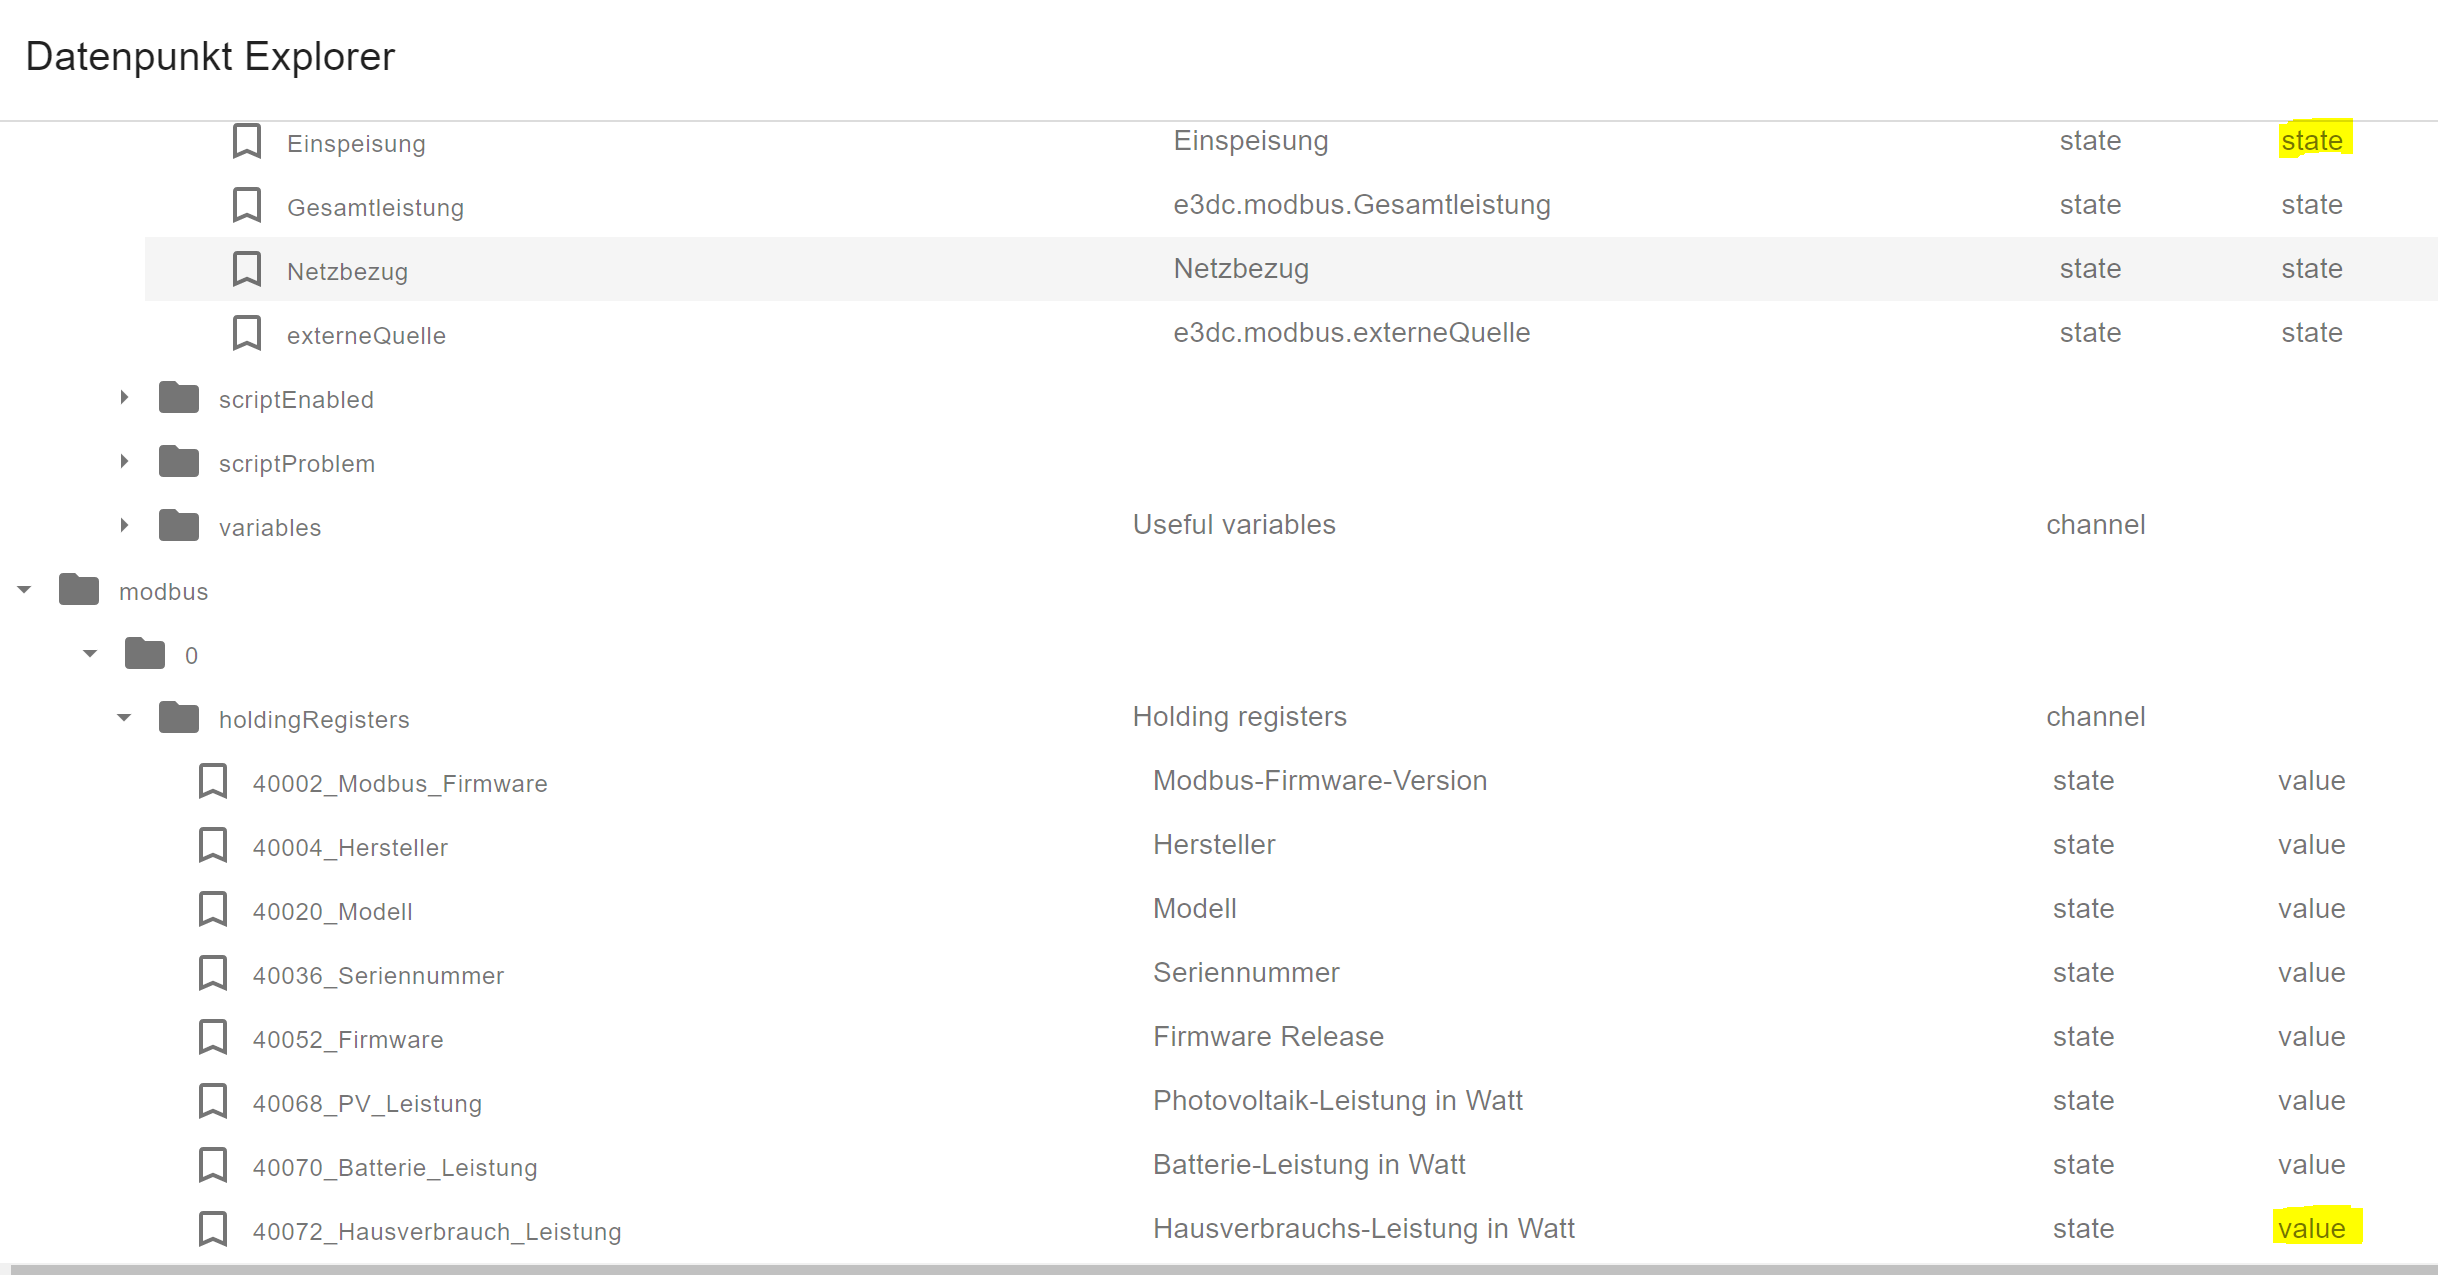The image size is (2438, 1275).
Task: Select the 40036_Seriennummer register
Action: 378,975
